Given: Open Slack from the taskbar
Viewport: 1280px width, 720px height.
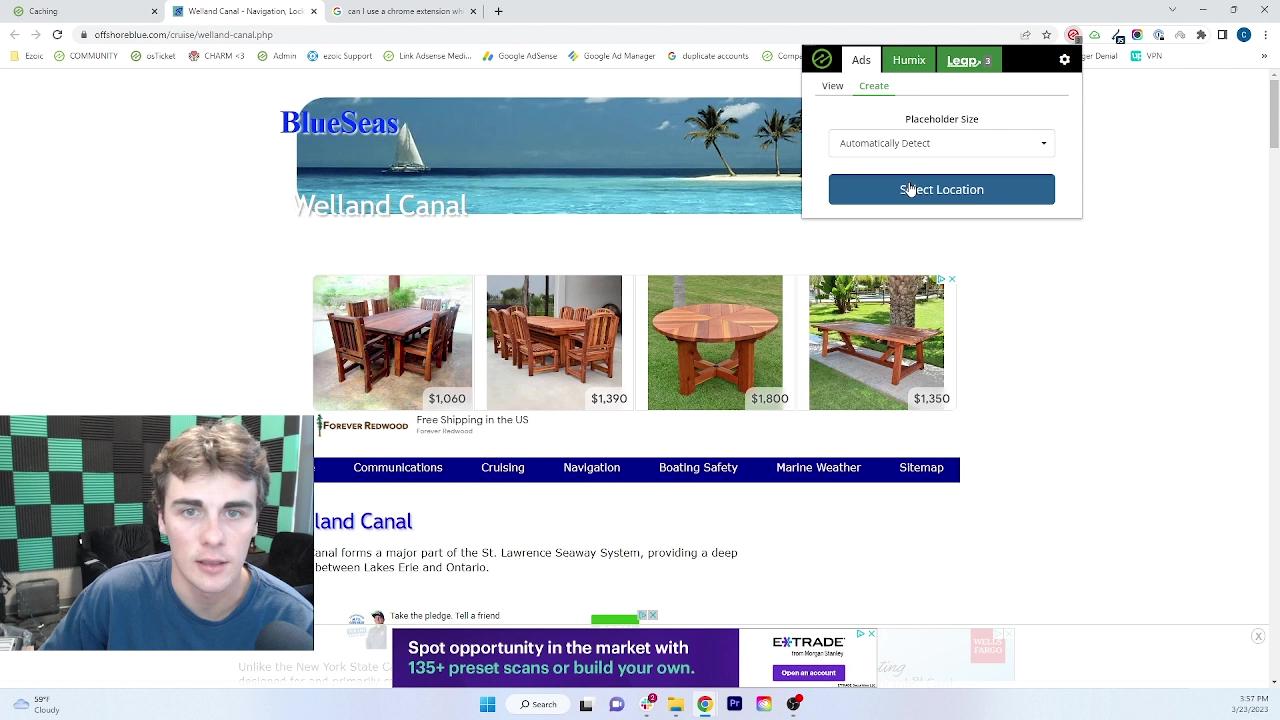Looking at the screenshot, I should [647, 704].
